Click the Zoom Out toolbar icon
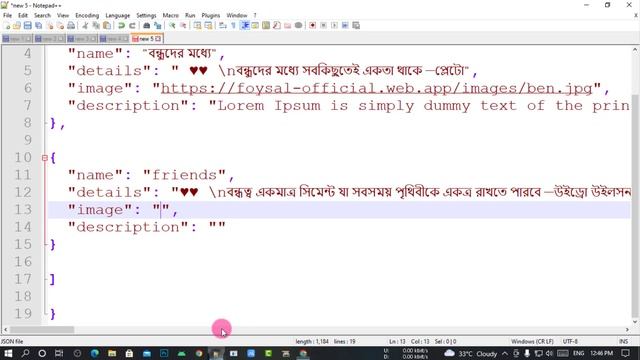The width and height of the screenshot is (640, 360). 183,26
